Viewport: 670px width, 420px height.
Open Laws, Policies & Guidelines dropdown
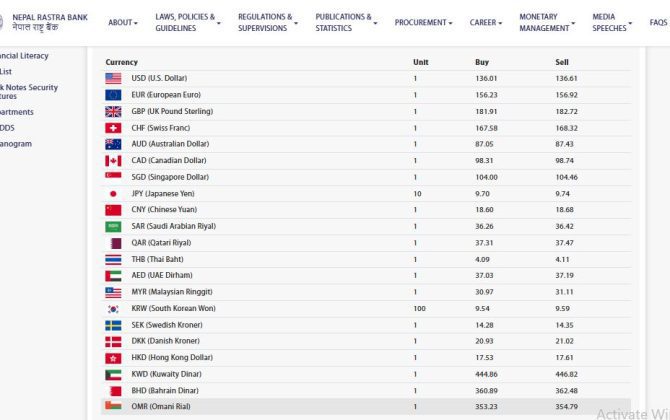pyautogui.click(x=188, y=22)
